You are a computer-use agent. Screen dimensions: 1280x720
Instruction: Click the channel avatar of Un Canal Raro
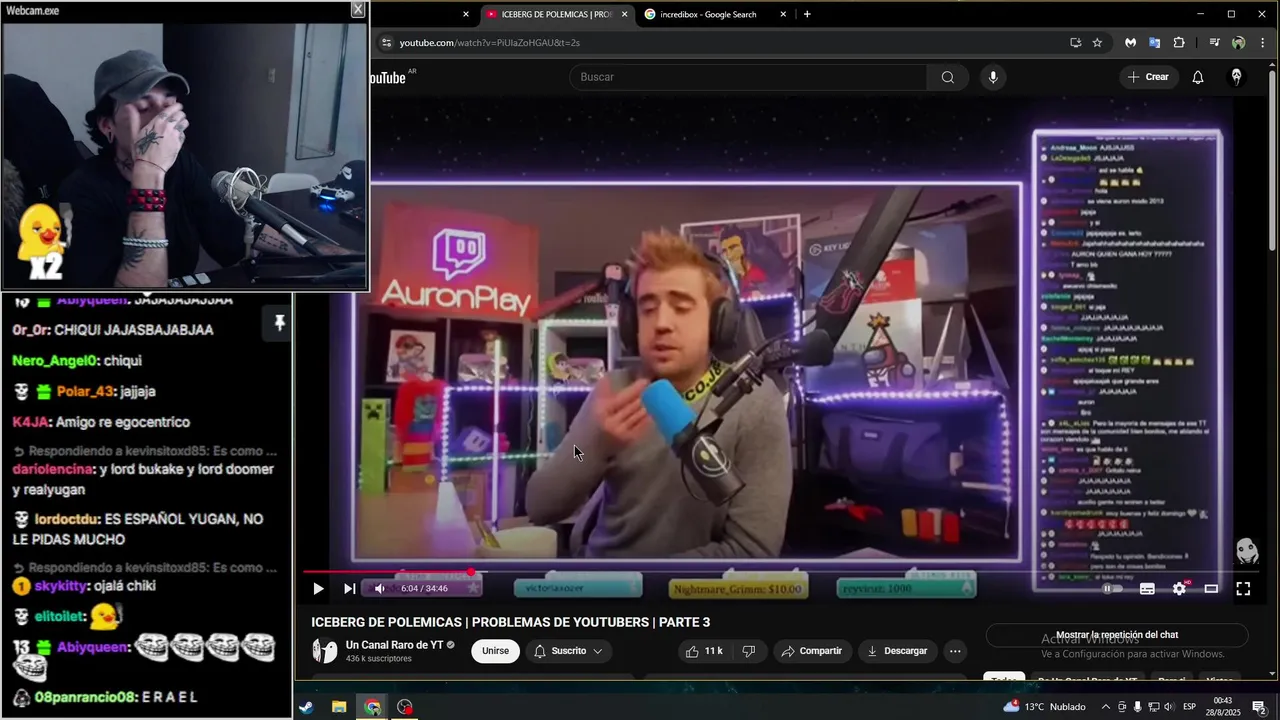point(325,651)
